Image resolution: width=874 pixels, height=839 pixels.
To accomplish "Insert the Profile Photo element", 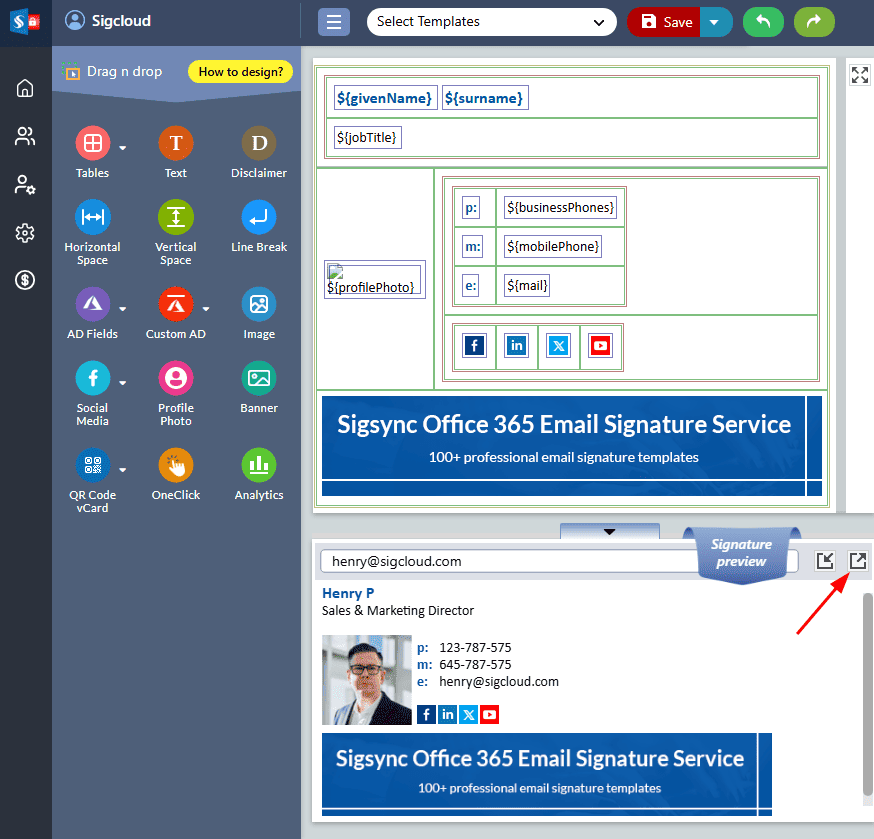I will pos(175,379).
